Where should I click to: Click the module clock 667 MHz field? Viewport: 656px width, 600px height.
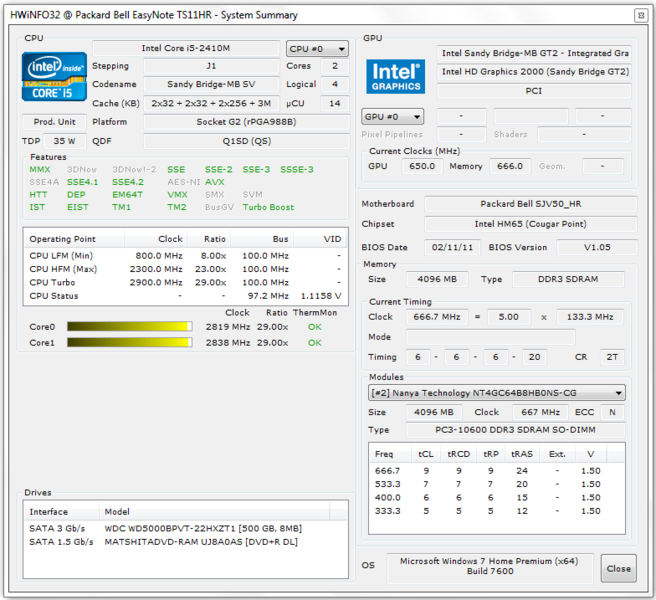pyautogui.click(x=540, y=412)
